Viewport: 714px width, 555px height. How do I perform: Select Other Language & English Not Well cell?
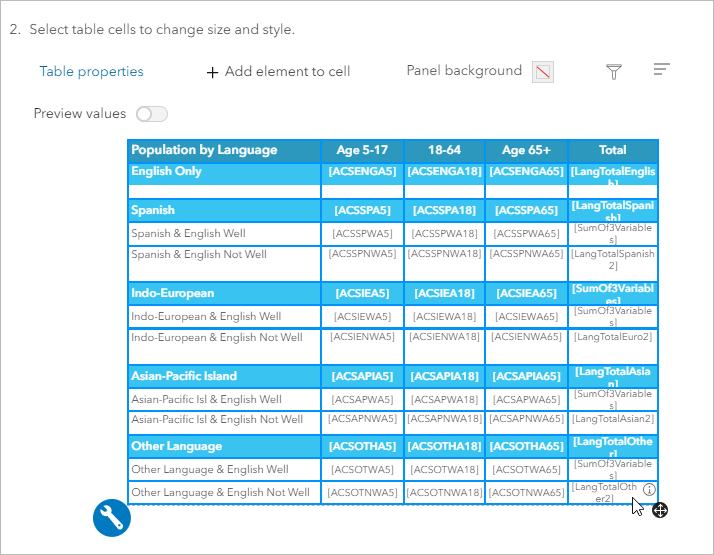pos(224,493)
